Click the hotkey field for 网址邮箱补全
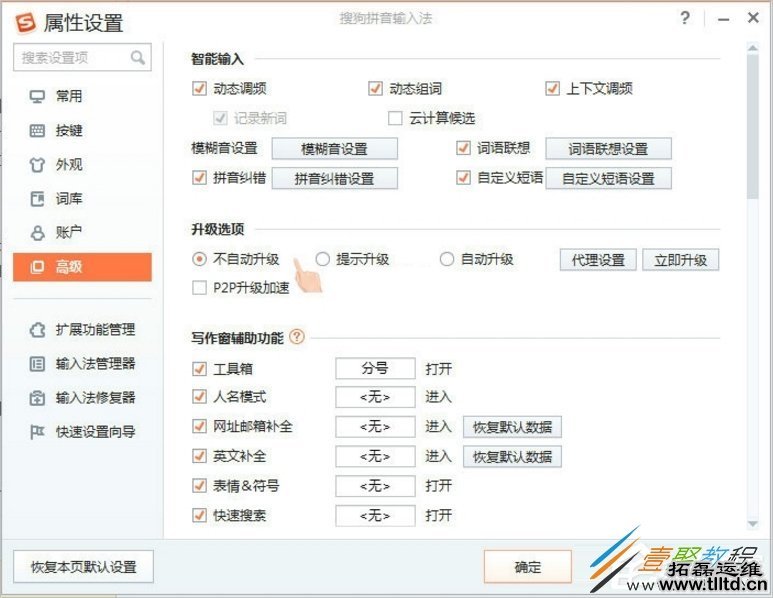This screenshot has width=773, height=598. [x=375, y=427]
